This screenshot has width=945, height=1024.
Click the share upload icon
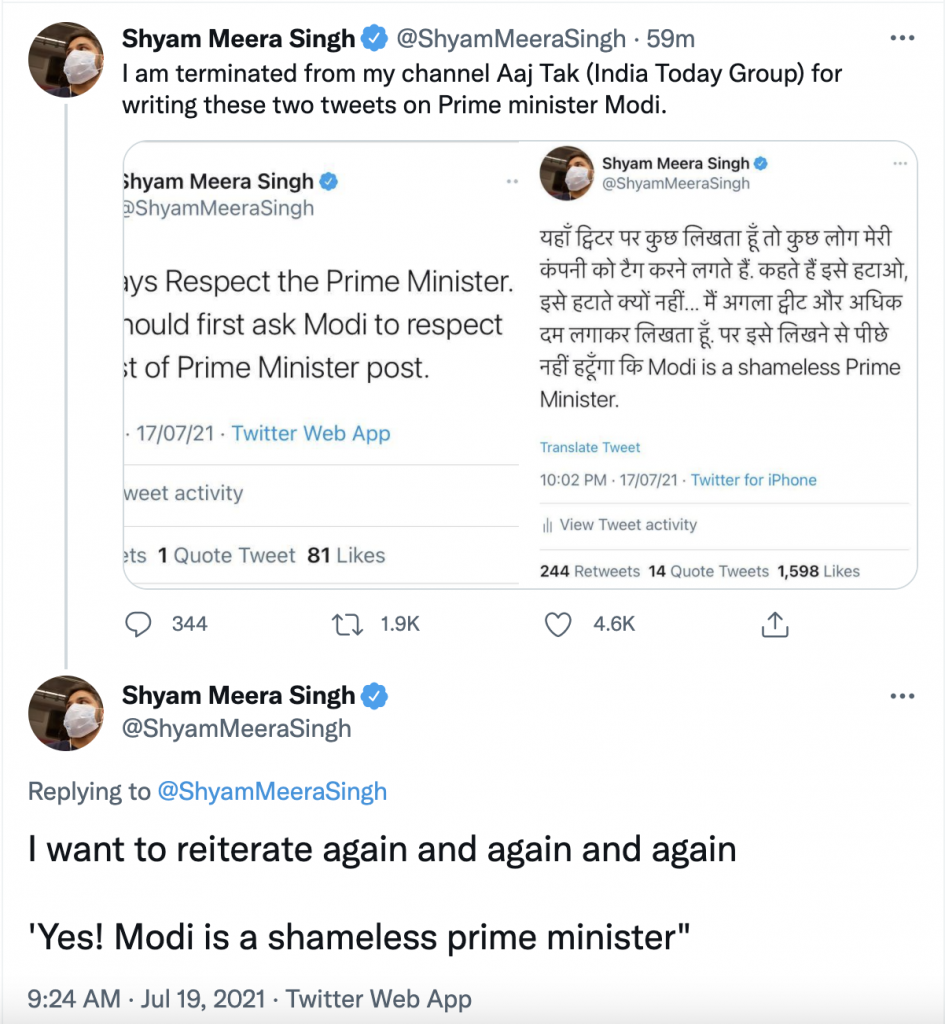click(x=775, y=625)
